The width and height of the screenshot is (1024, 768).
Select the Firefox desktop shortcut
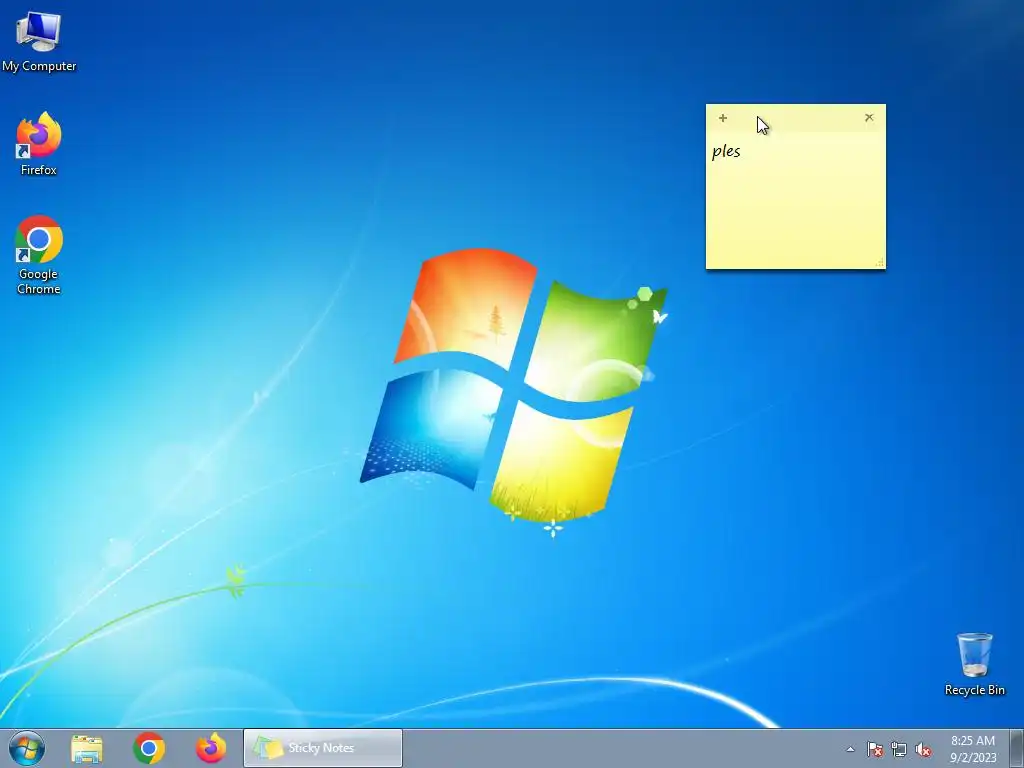pos(39,144)
